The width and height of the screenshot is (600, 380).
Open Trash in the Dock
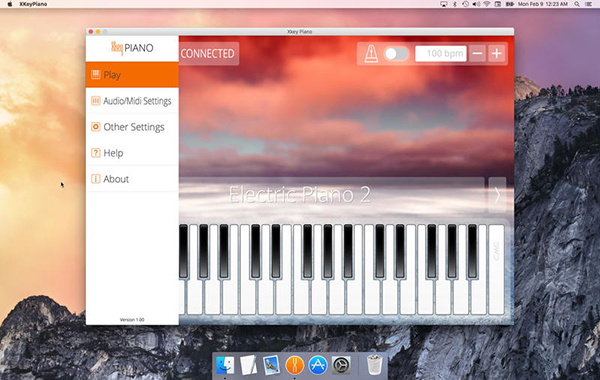click(x=374, y=365)
